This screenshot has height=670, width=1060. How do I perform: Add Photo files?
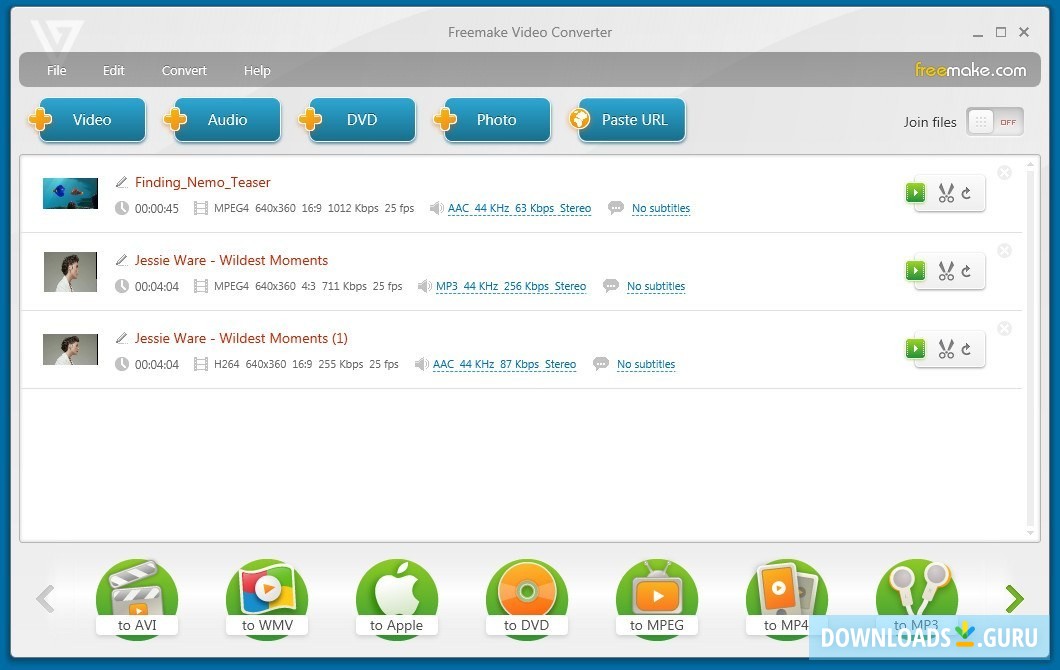click(x=497, y=120)
